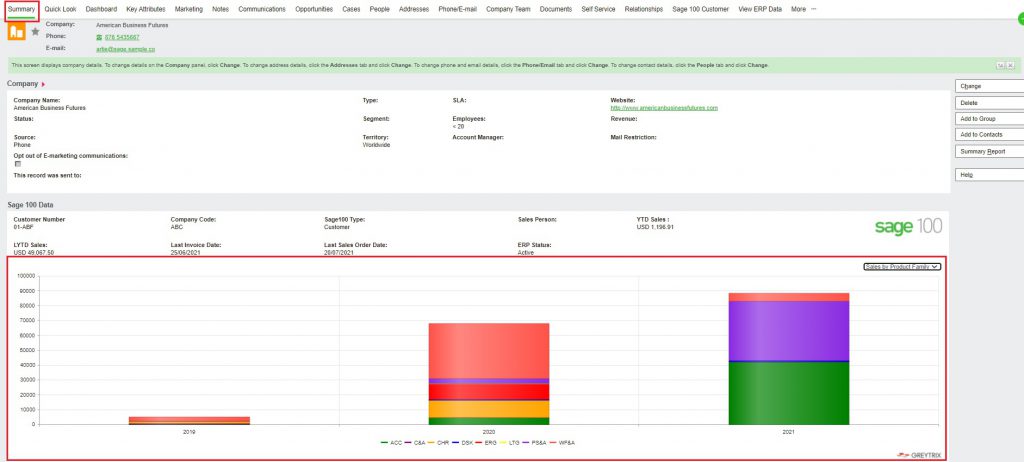Click the WF&A segment of the 2020 bar
The height and width of the screenshot is (462, 1024).
(488, 350)
